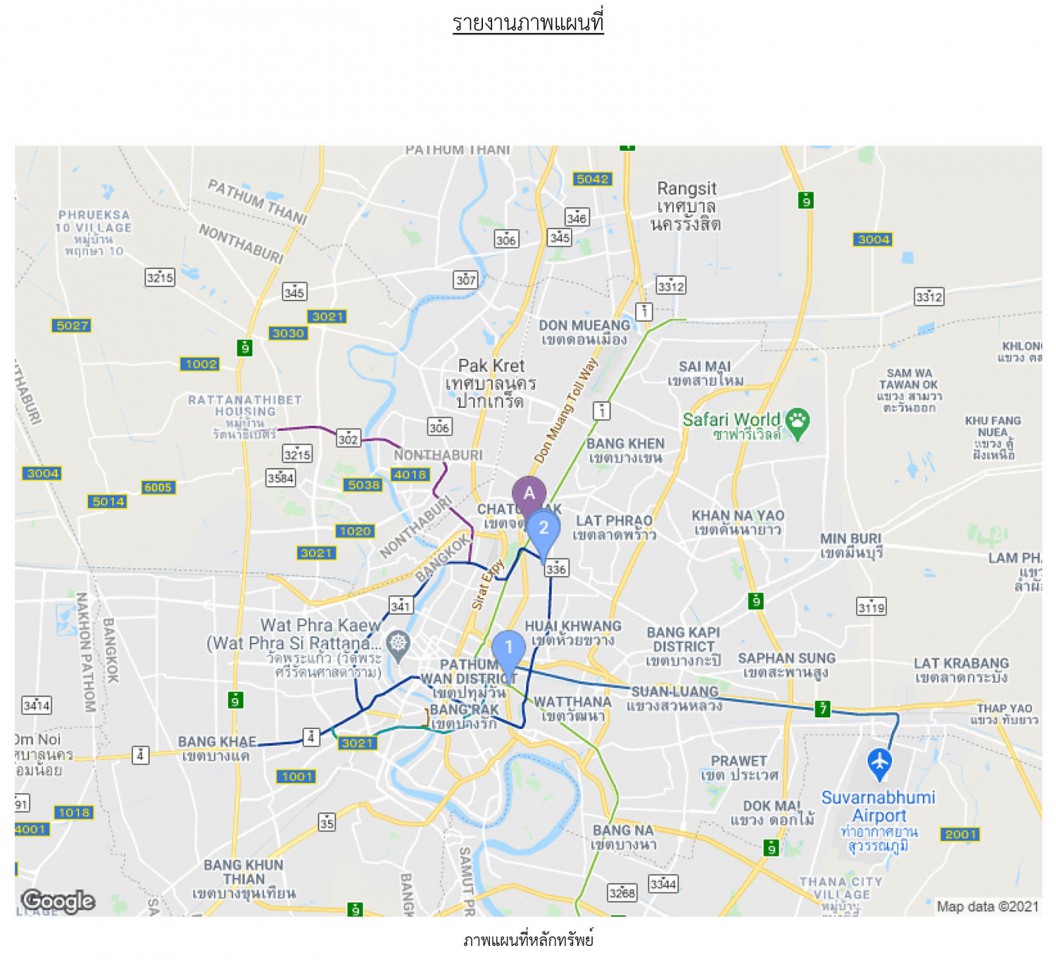Click the SAPHAN SUNG district label

786,665
